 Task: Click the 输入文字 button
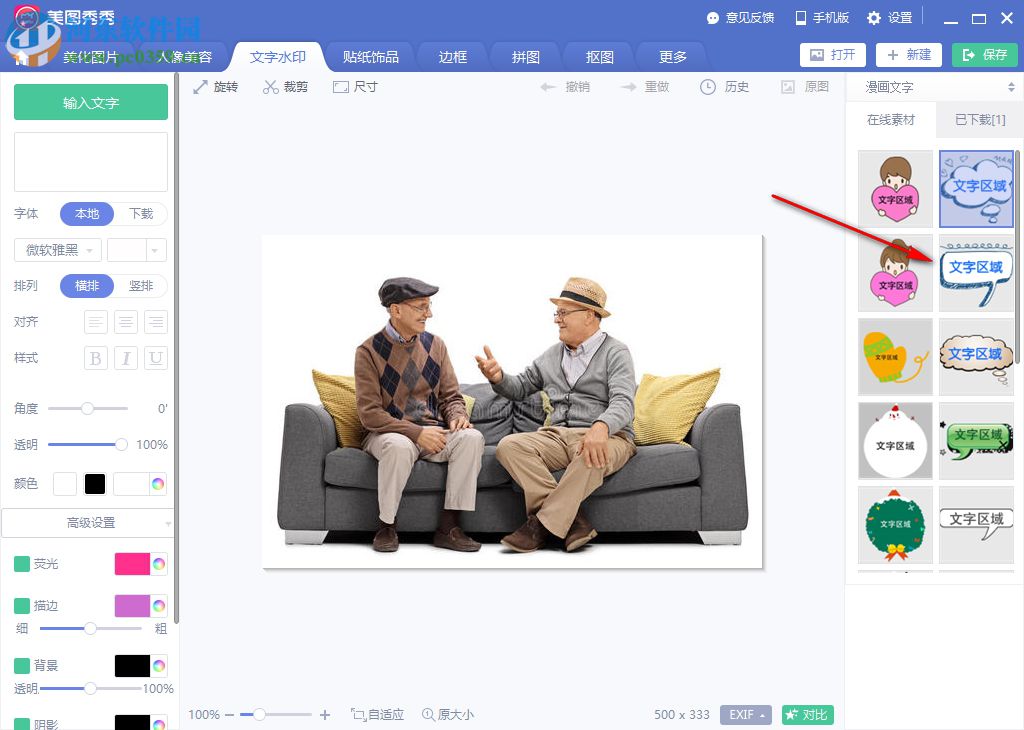(x=90, y=102)
